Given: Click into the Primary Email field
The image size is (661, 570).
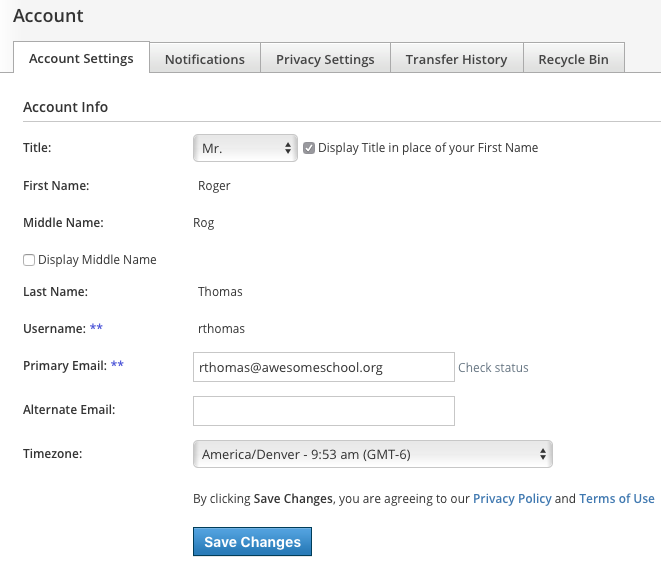Looking at the screenshot, I should (x=323, y=367).
